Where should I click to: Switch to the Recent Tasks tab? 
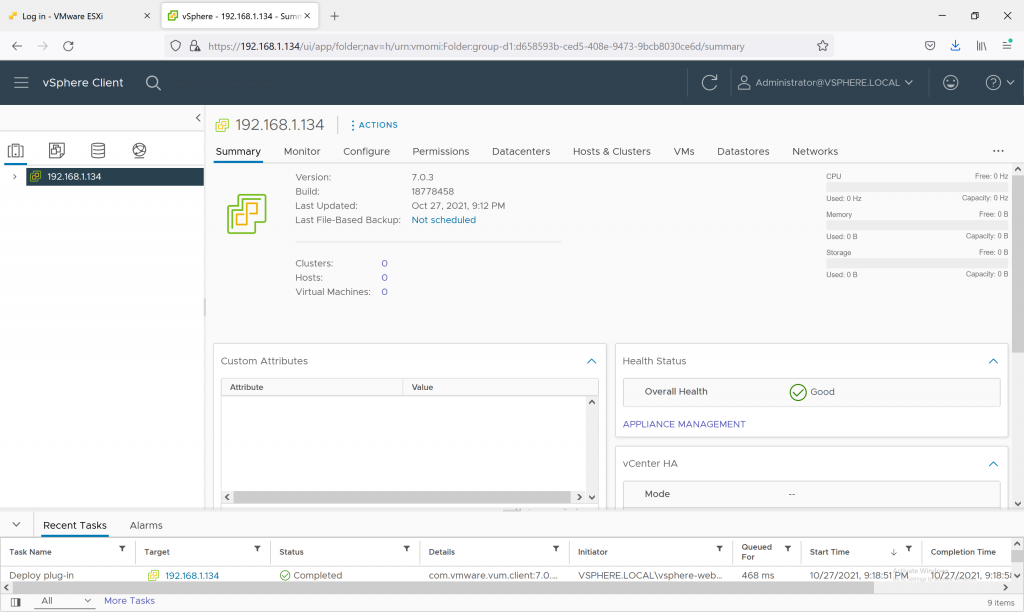tap(74, 525)
